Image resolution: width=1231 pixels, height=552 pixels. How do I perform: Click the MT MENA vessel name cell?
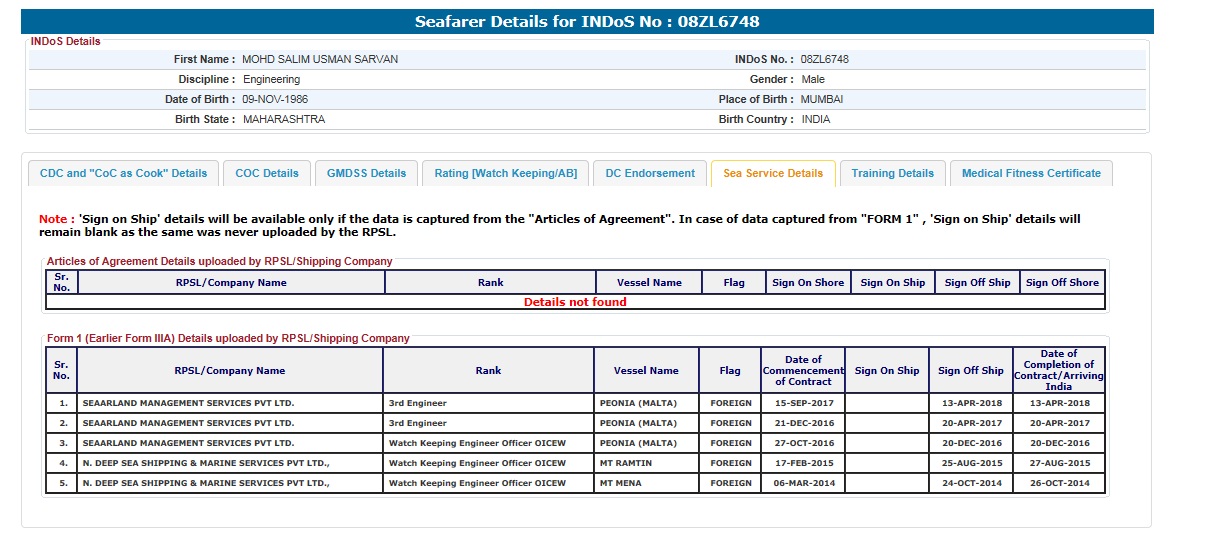pyautogui.click(x=623, y=483)
